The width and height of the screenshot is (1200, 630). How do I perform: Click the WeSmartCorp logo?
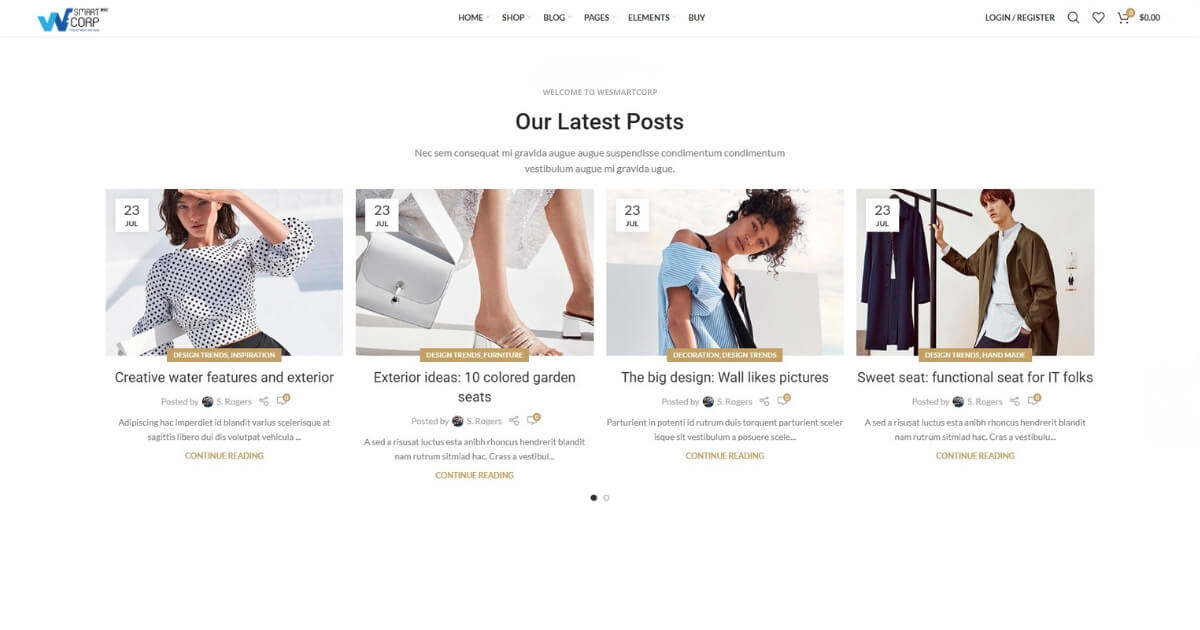tap(72, 19)
